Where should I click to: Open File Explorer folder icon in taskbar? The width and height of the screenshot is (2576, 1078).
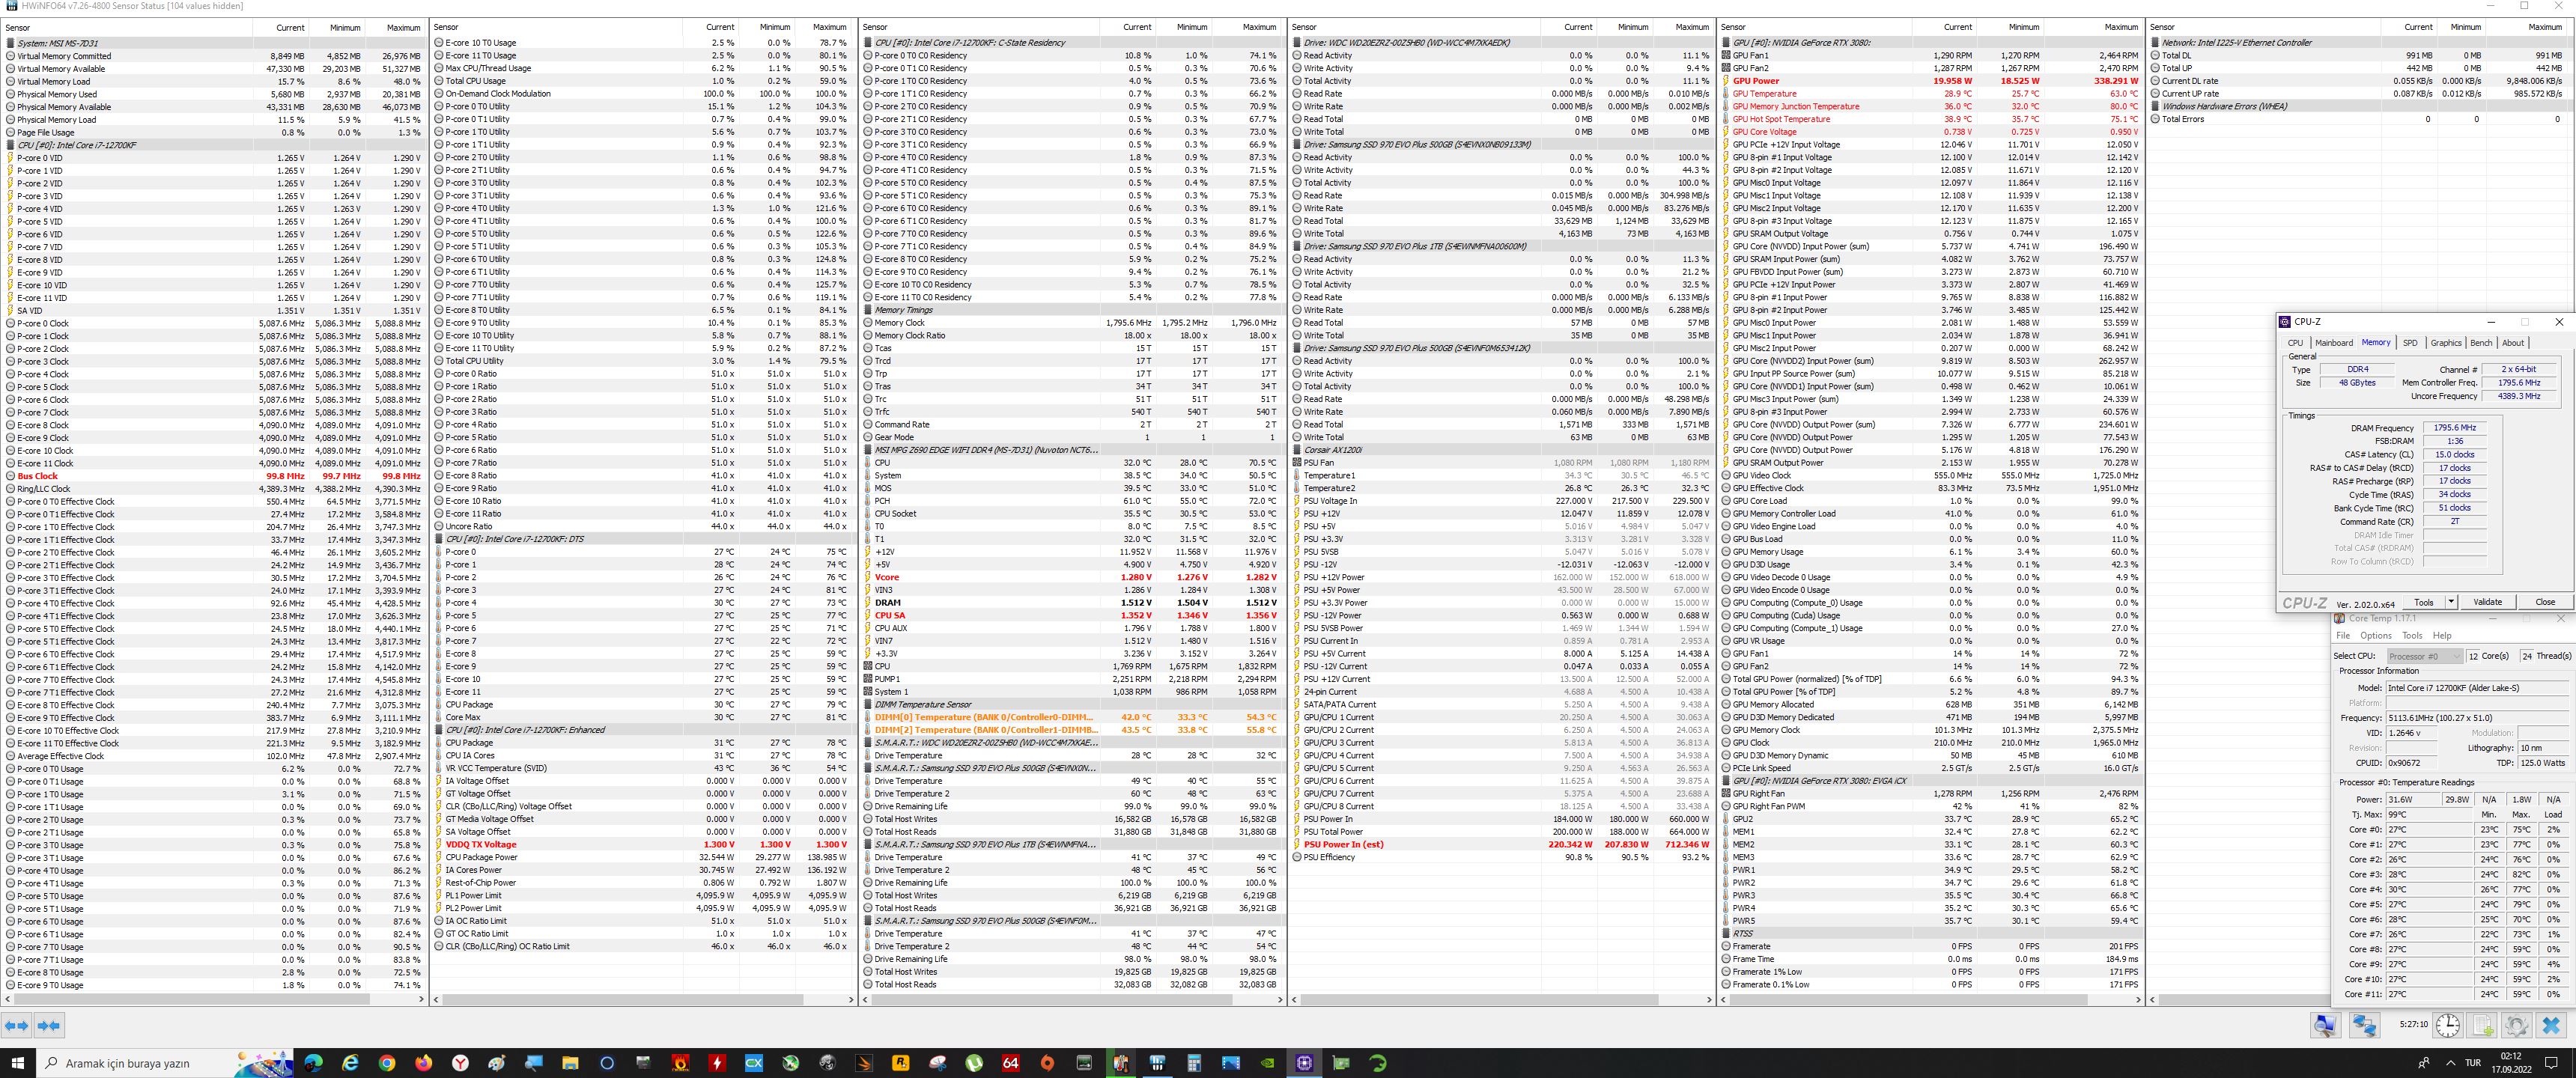(570, 1063)
